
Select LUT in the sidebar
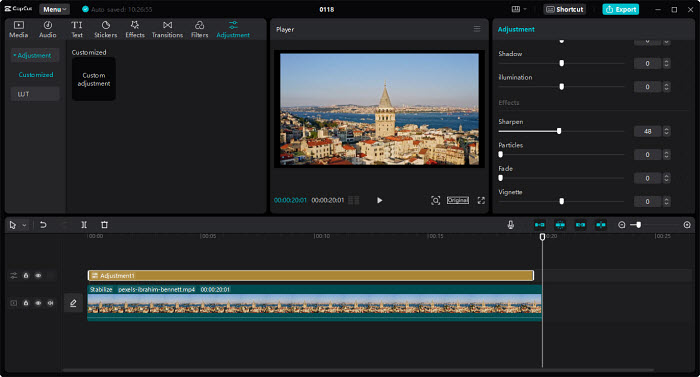[34, 94]
